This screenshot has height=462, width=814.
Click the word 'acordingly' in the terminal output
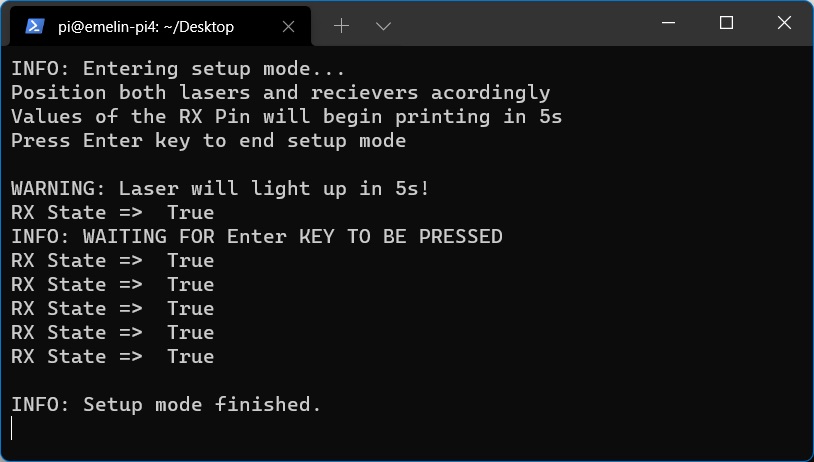tap(491, 93)
